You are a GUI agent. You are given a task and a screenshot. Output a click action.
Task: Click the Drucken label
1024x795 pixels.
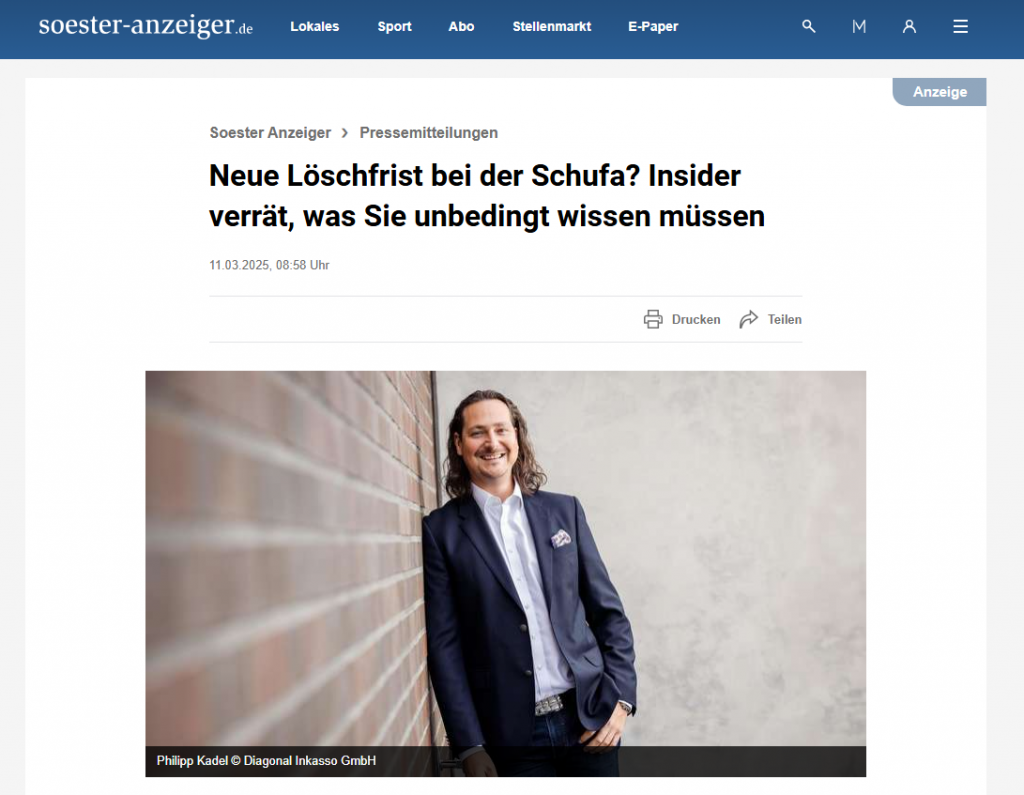click(x=696, y=319)
